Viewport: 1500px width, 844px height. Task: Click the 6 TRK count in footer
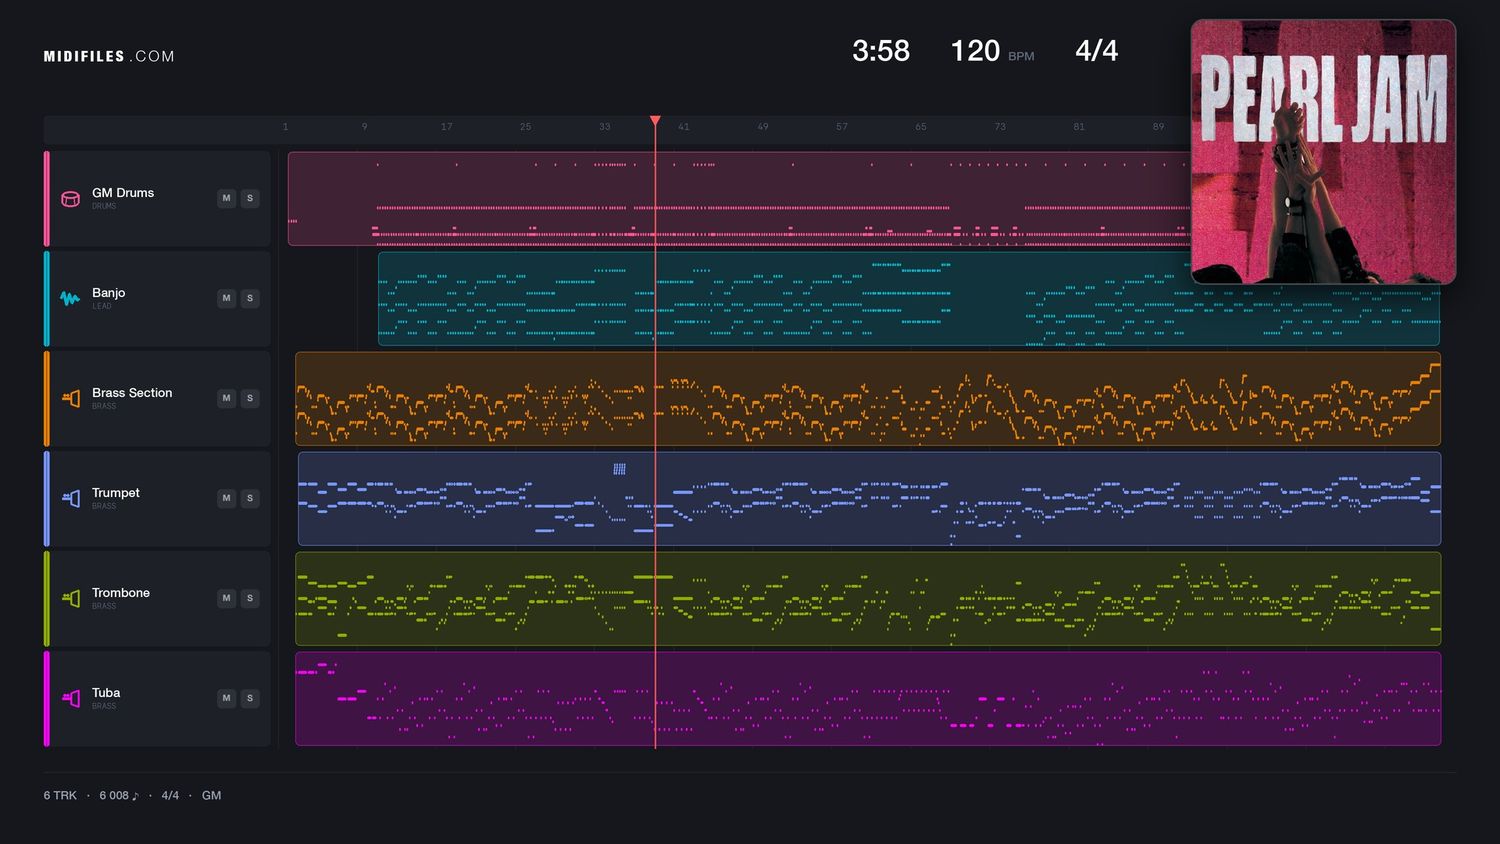tap(60, 796)
